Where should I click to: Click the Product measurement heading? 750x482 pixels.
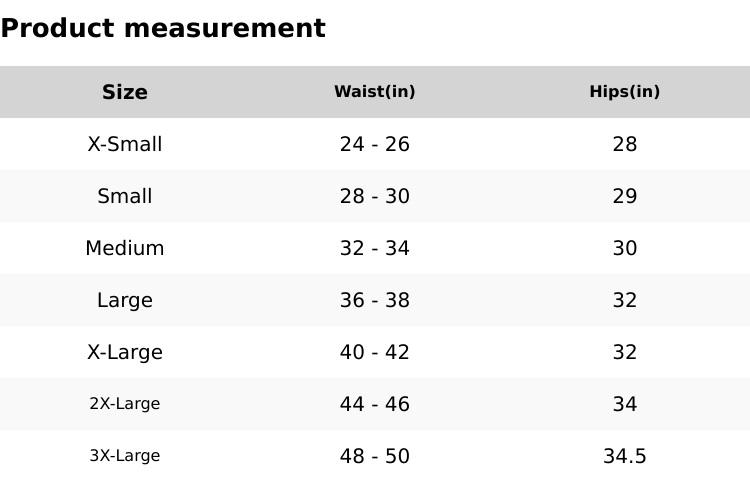163,29
